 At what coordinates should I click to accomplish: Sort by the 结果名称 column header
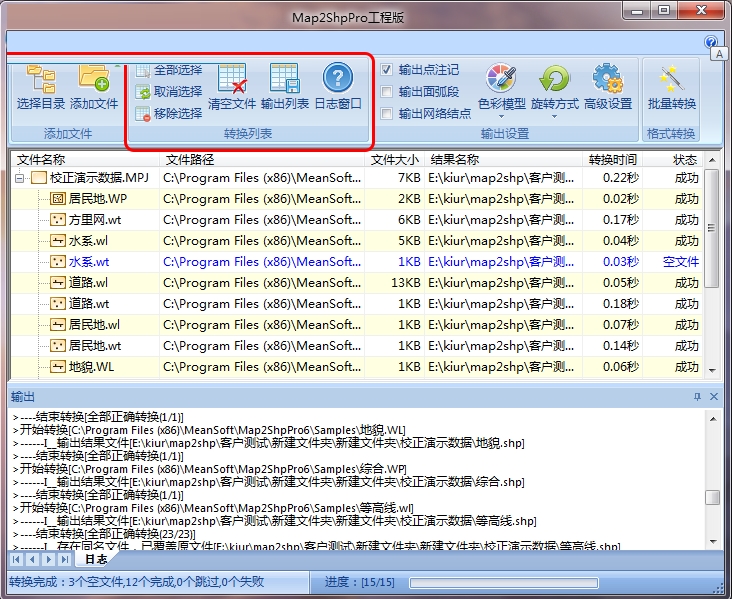pyautogui.click(x=503, y=160)
